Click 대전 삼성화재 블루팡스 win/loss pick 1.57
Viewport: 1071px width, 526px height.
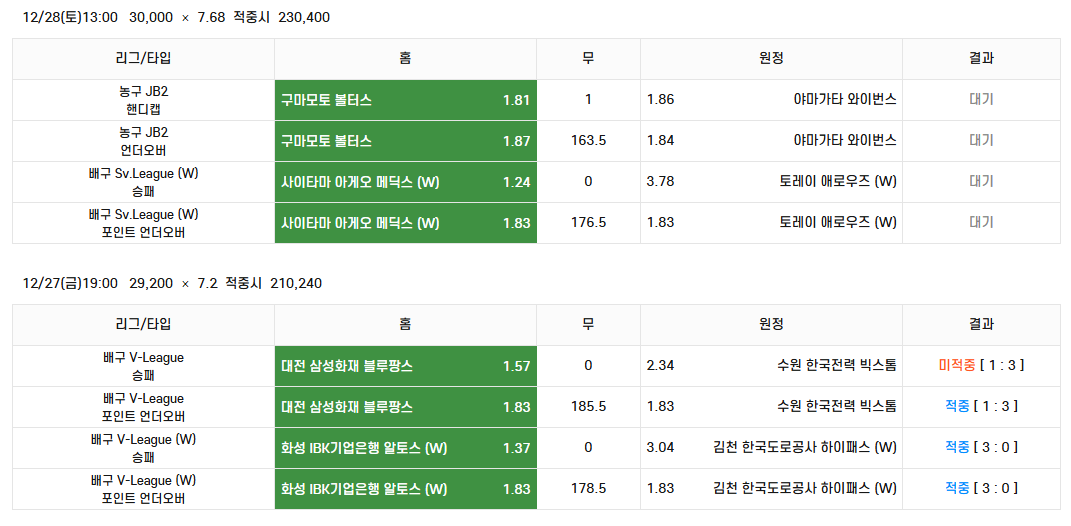point(406,366)
